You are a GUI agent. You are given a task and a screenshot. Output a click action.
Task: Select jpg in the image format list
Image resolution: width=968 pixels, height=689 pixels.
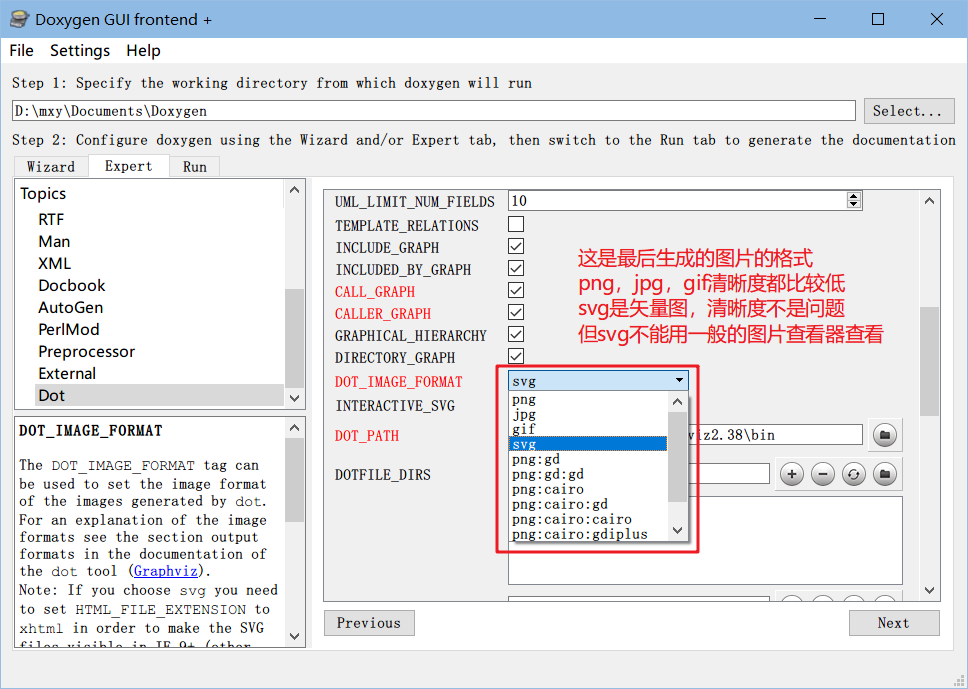click(x=524, y=414)
